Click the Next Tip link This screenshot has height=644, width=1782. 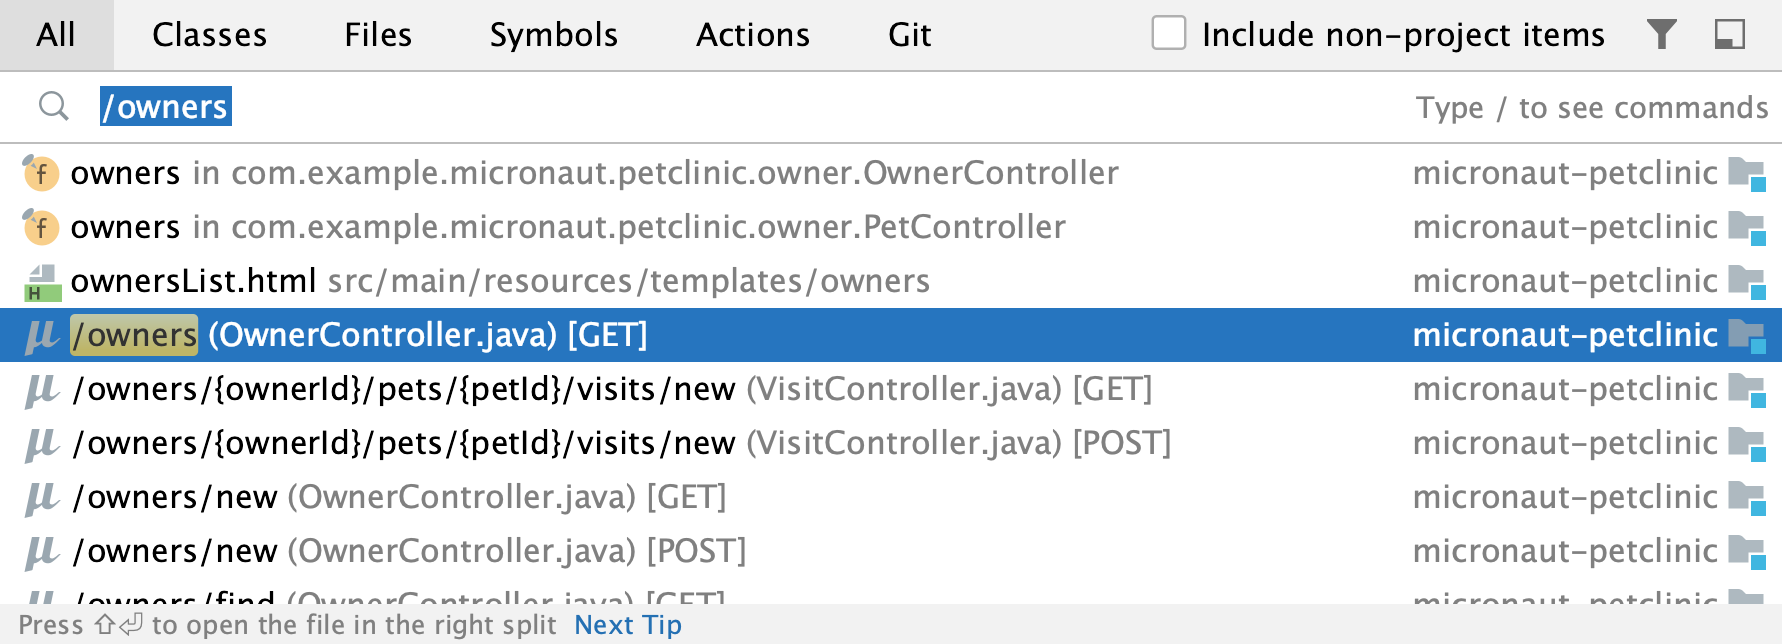tap(628, 625)
